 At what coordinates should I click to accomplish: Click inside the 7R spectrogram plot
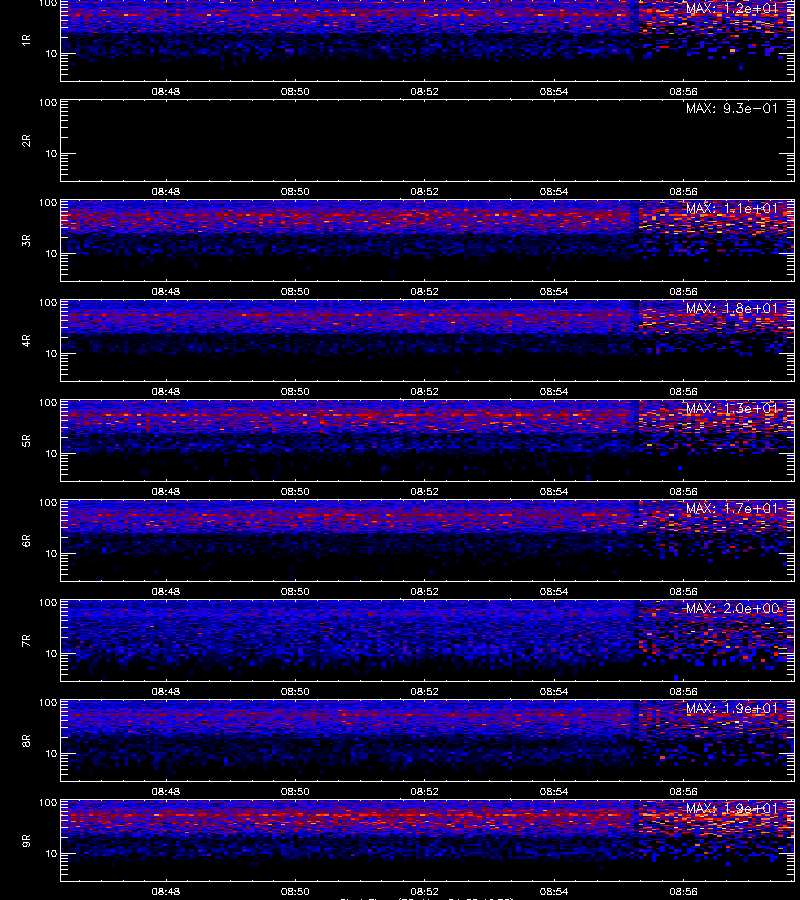[x=428, y=641]
